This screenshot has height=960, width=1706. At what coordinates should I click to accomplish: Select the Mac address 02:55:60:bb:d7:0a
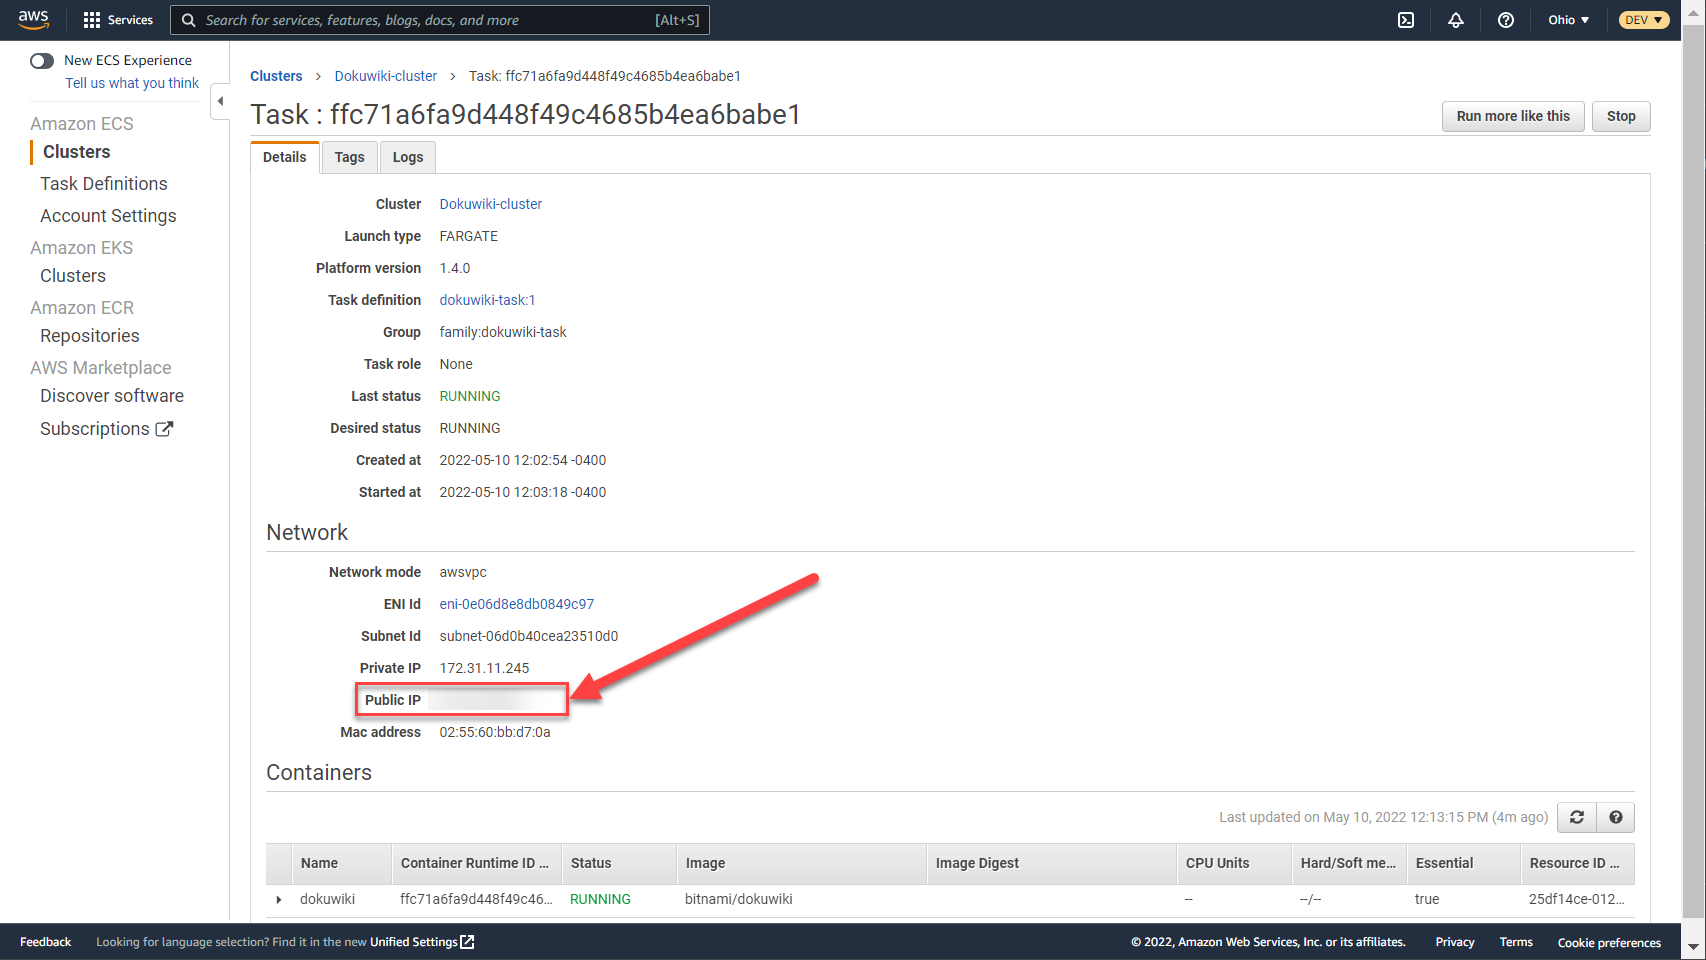495,732
